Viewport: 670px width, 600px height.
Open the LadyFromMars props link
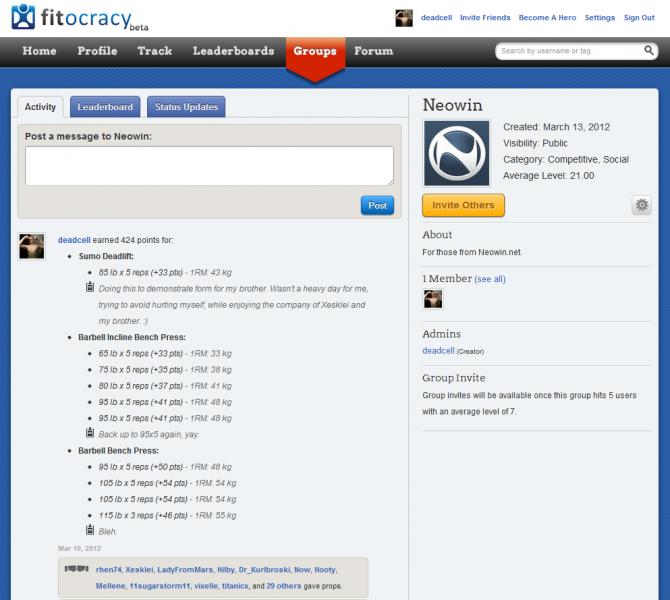(x=185, y=570)
